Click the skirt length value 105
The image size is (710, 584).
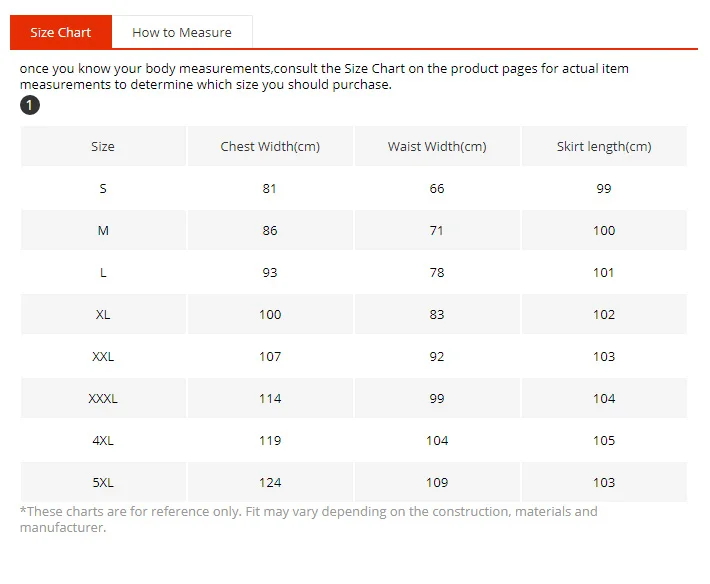click(x=604, y=440)
